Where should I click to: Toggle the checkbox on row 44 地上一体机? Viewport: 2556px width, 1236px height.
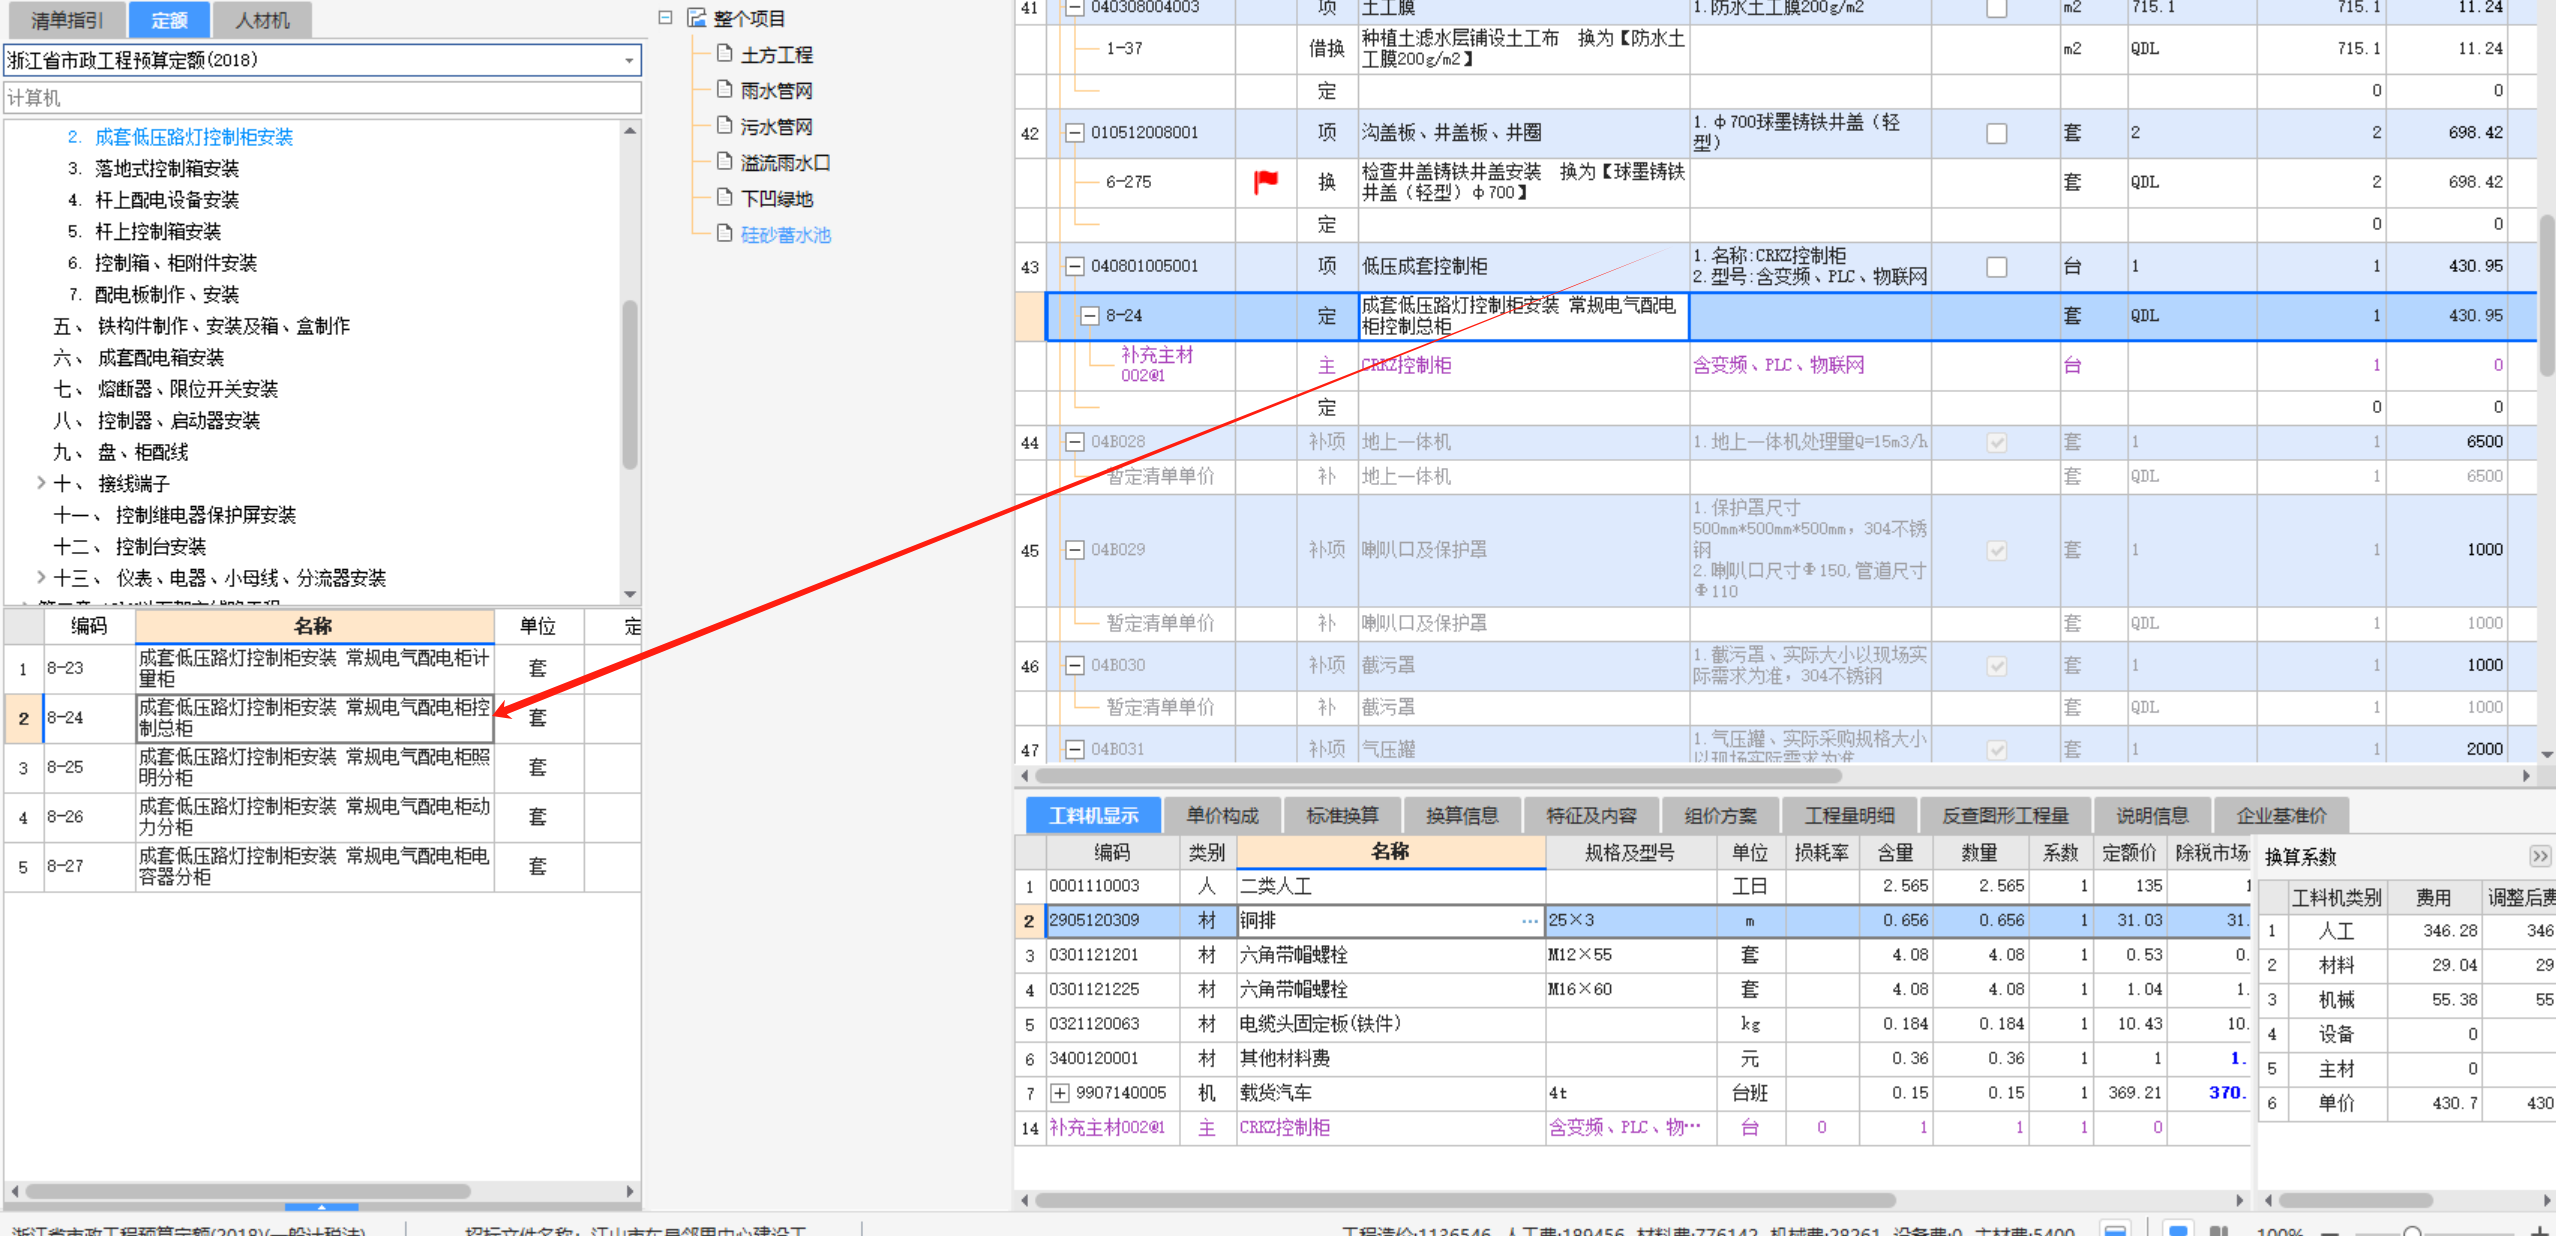1997,442
